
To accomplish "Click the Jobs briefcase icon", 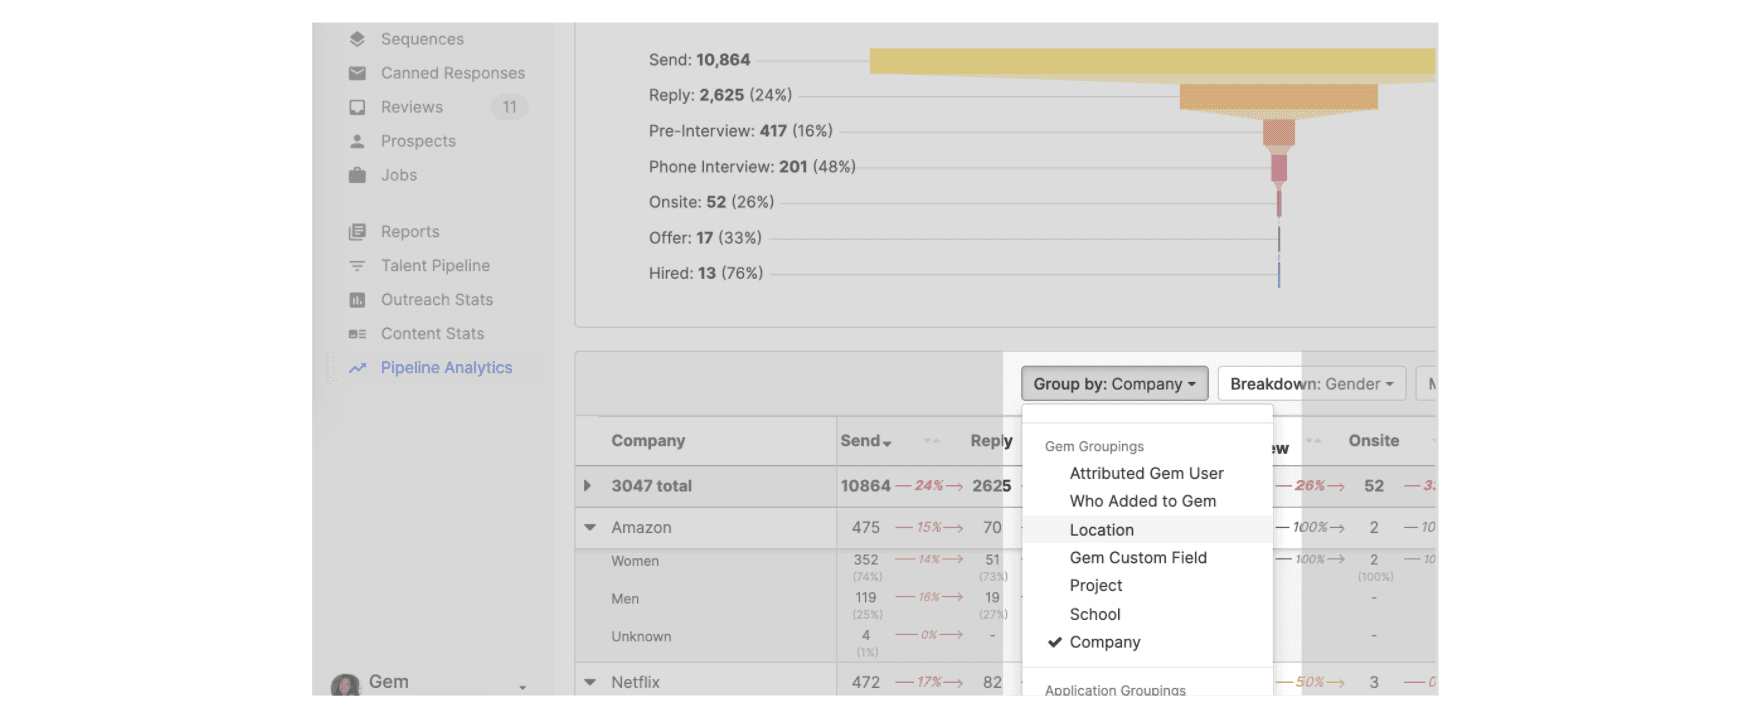I will (x=357, y=175).
